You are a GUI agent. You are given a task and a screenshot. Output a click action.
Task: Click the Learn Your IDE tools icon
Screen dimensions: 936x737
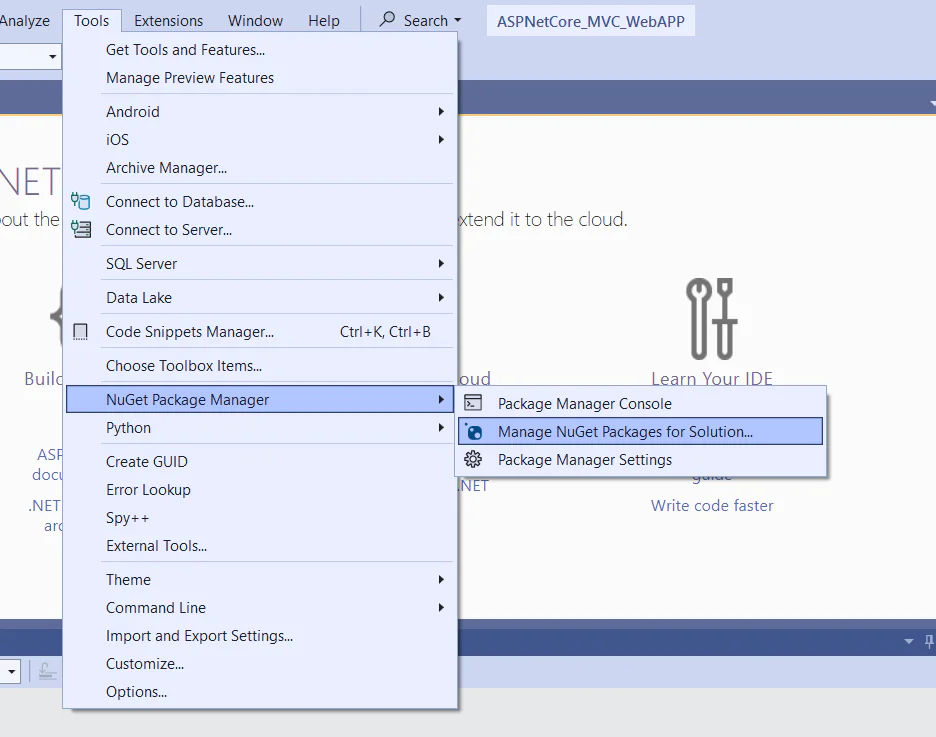click(x=712, y=319)
